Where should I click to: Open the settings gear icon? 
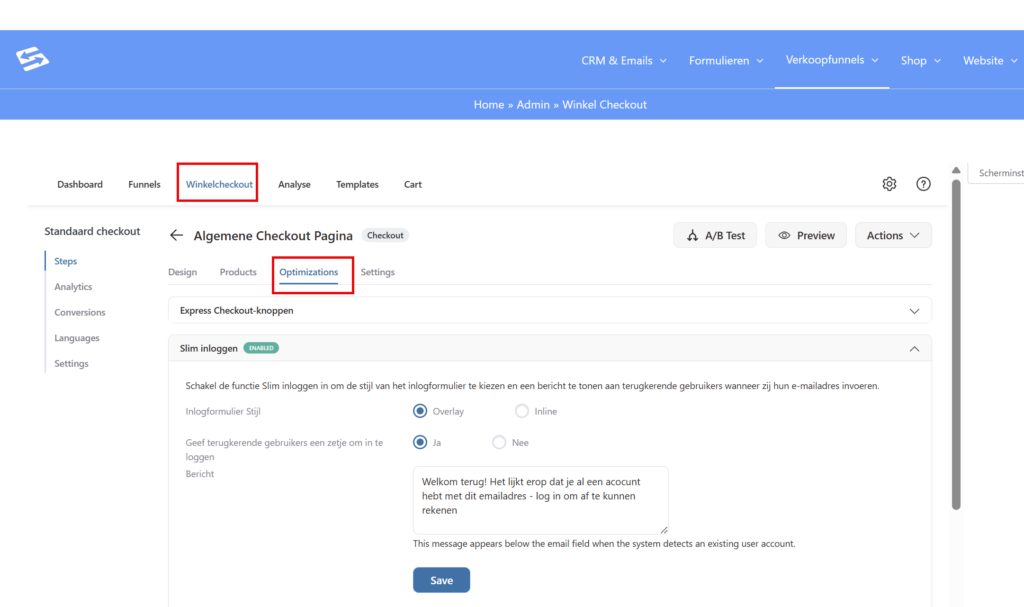(889, 184)
